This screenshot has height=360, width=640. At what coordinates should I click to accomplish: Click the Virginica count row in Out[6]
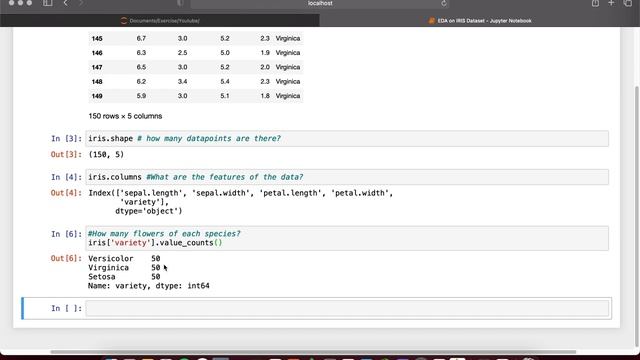point(124,268)
